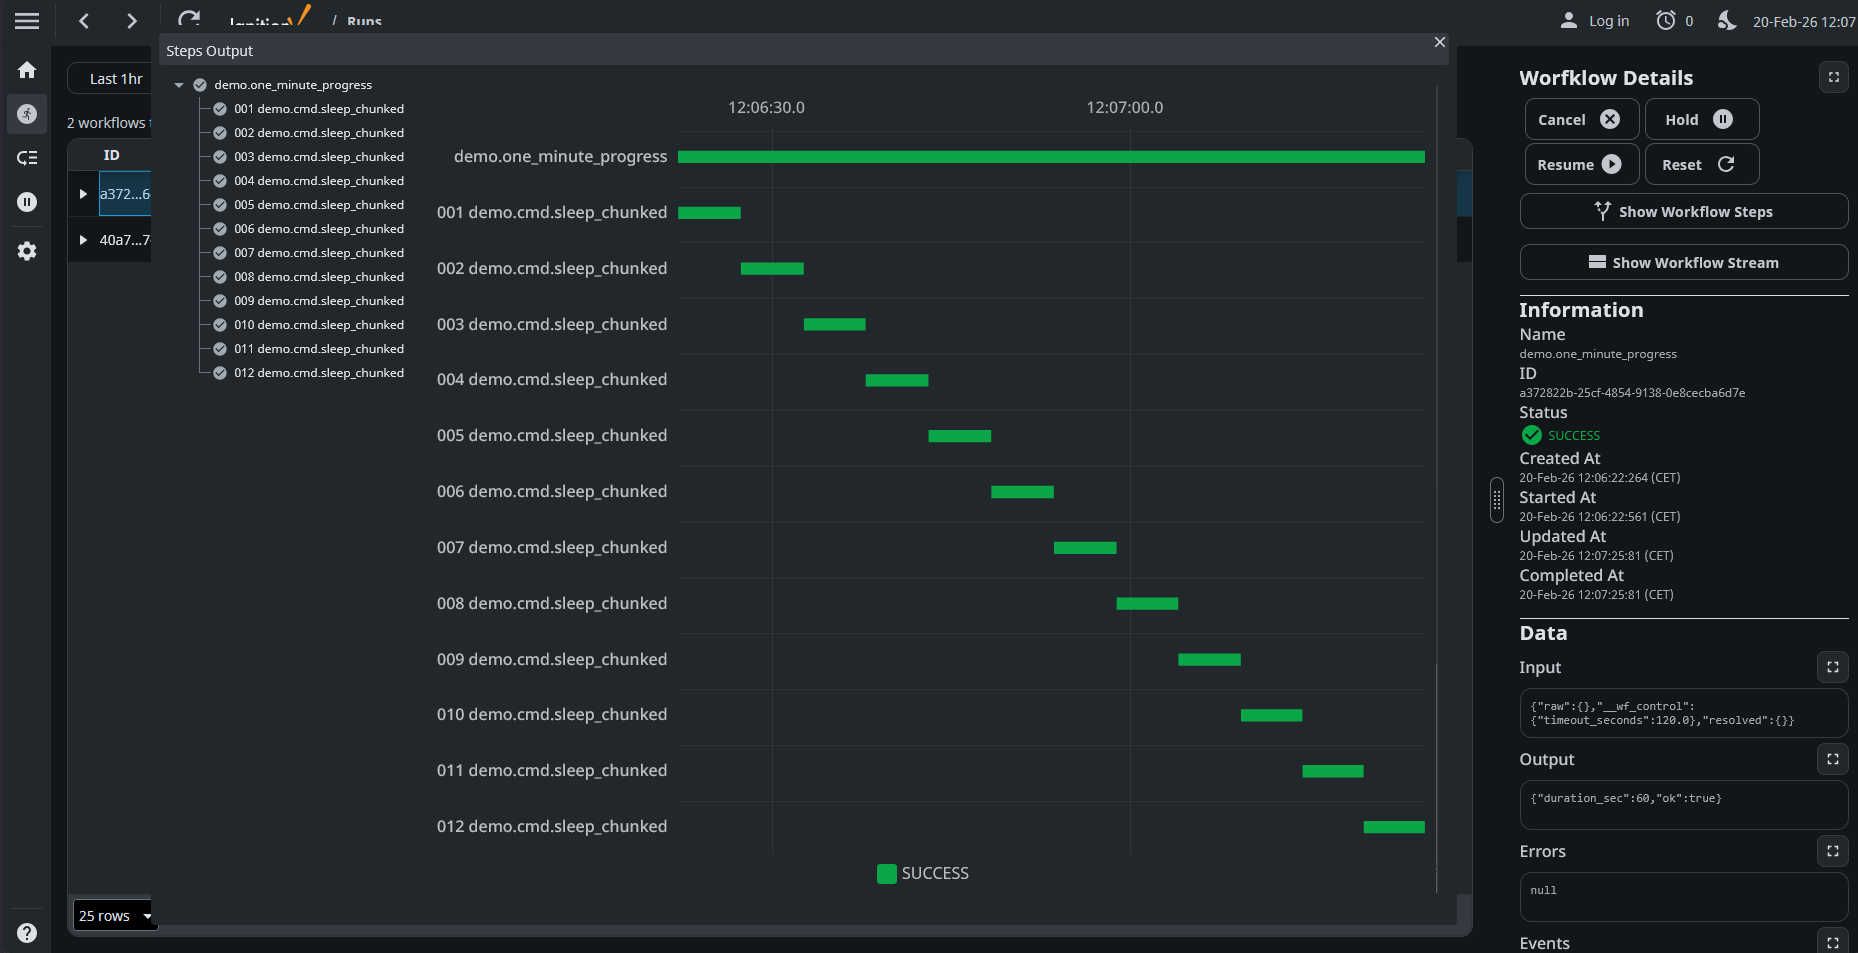The image size is (1858, 953).
Task: Expand the Input data fullscreen icon
Action: [1832, 667]
